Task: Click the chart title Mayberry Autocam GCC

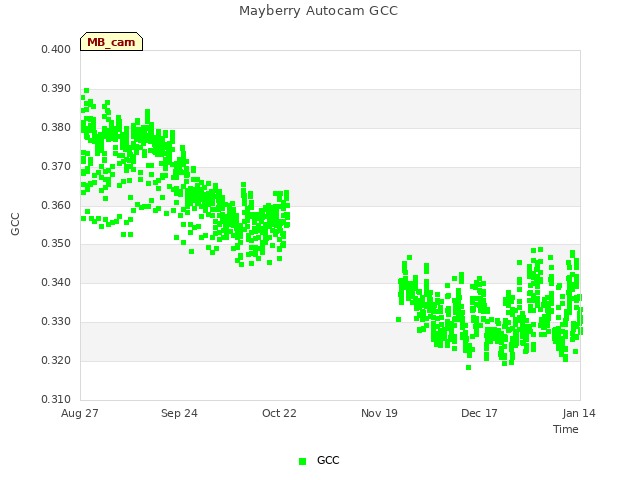Action: point(318,11)
